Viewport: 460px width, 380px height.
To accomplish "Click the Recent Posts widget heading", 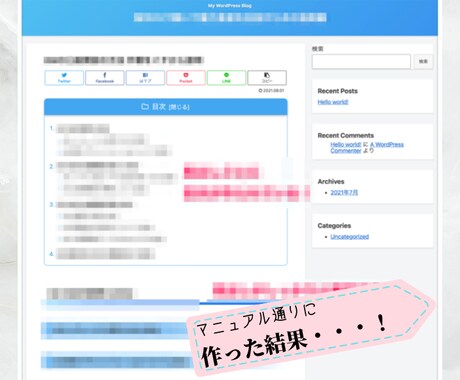I will click(337, 91).
